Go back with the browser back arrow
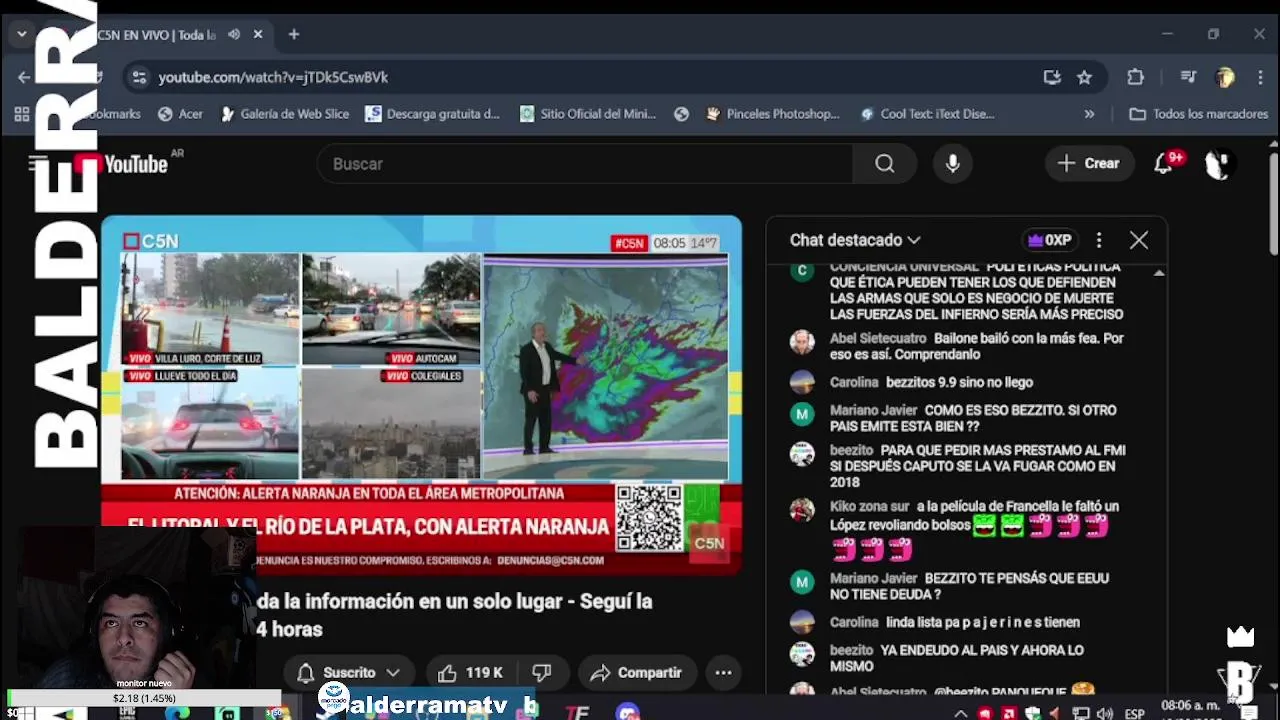 coord(24,77)
